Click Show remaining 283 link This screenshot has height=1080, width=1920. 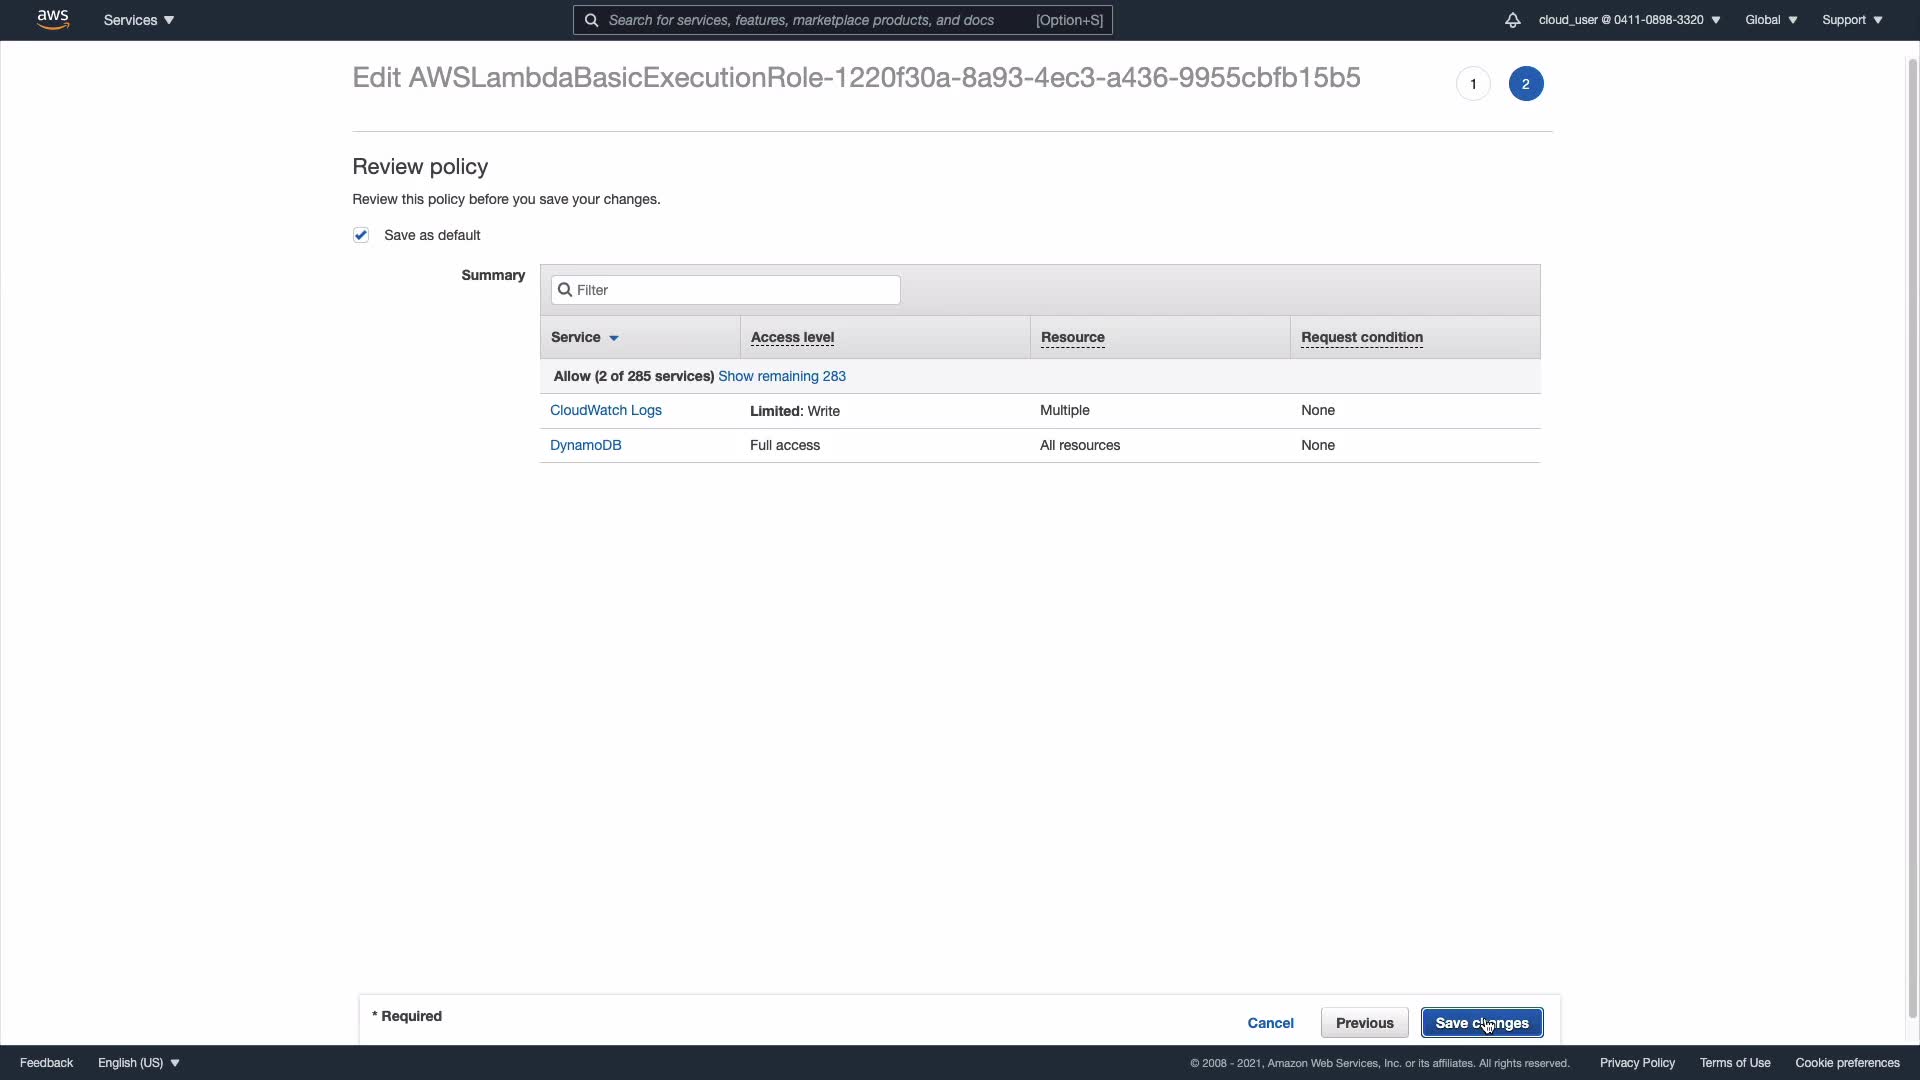coord(781,376)
